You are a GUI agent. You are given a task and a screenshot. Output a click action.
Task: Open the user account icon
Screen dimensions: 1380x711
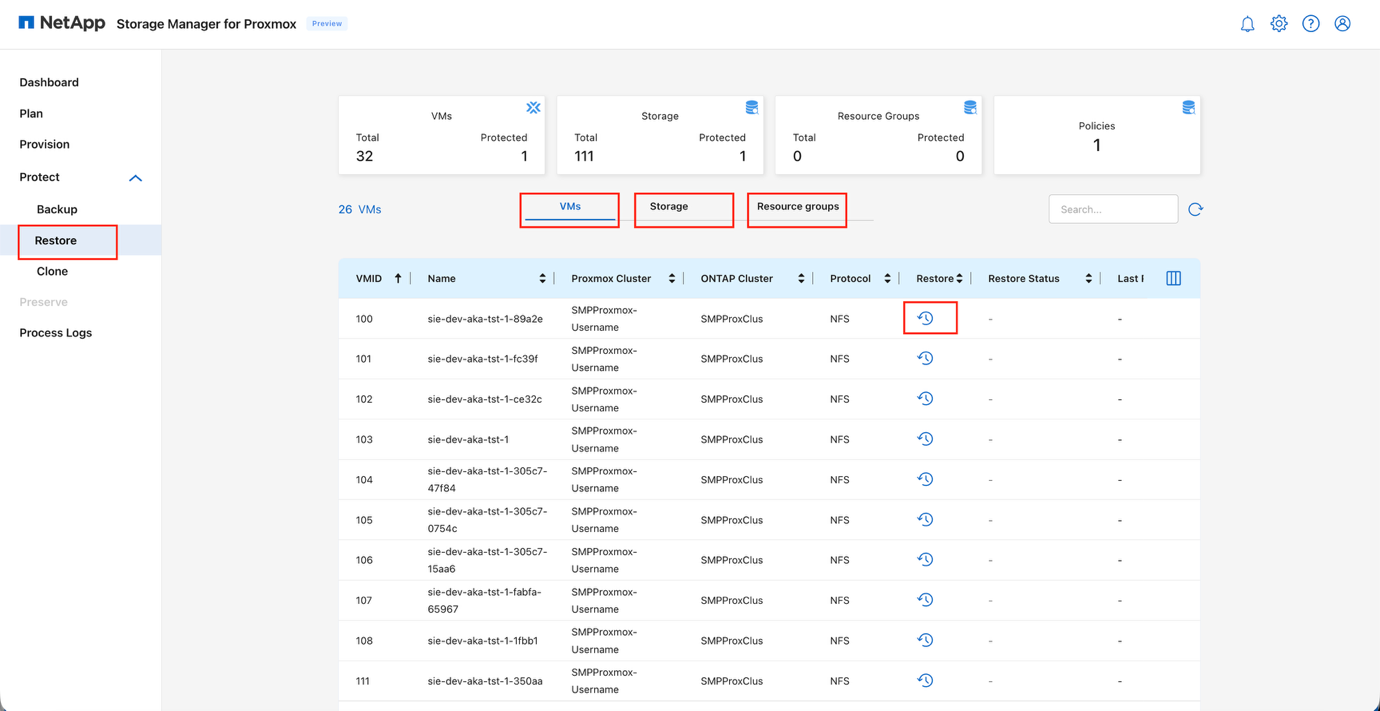(x=1342, y=23)
